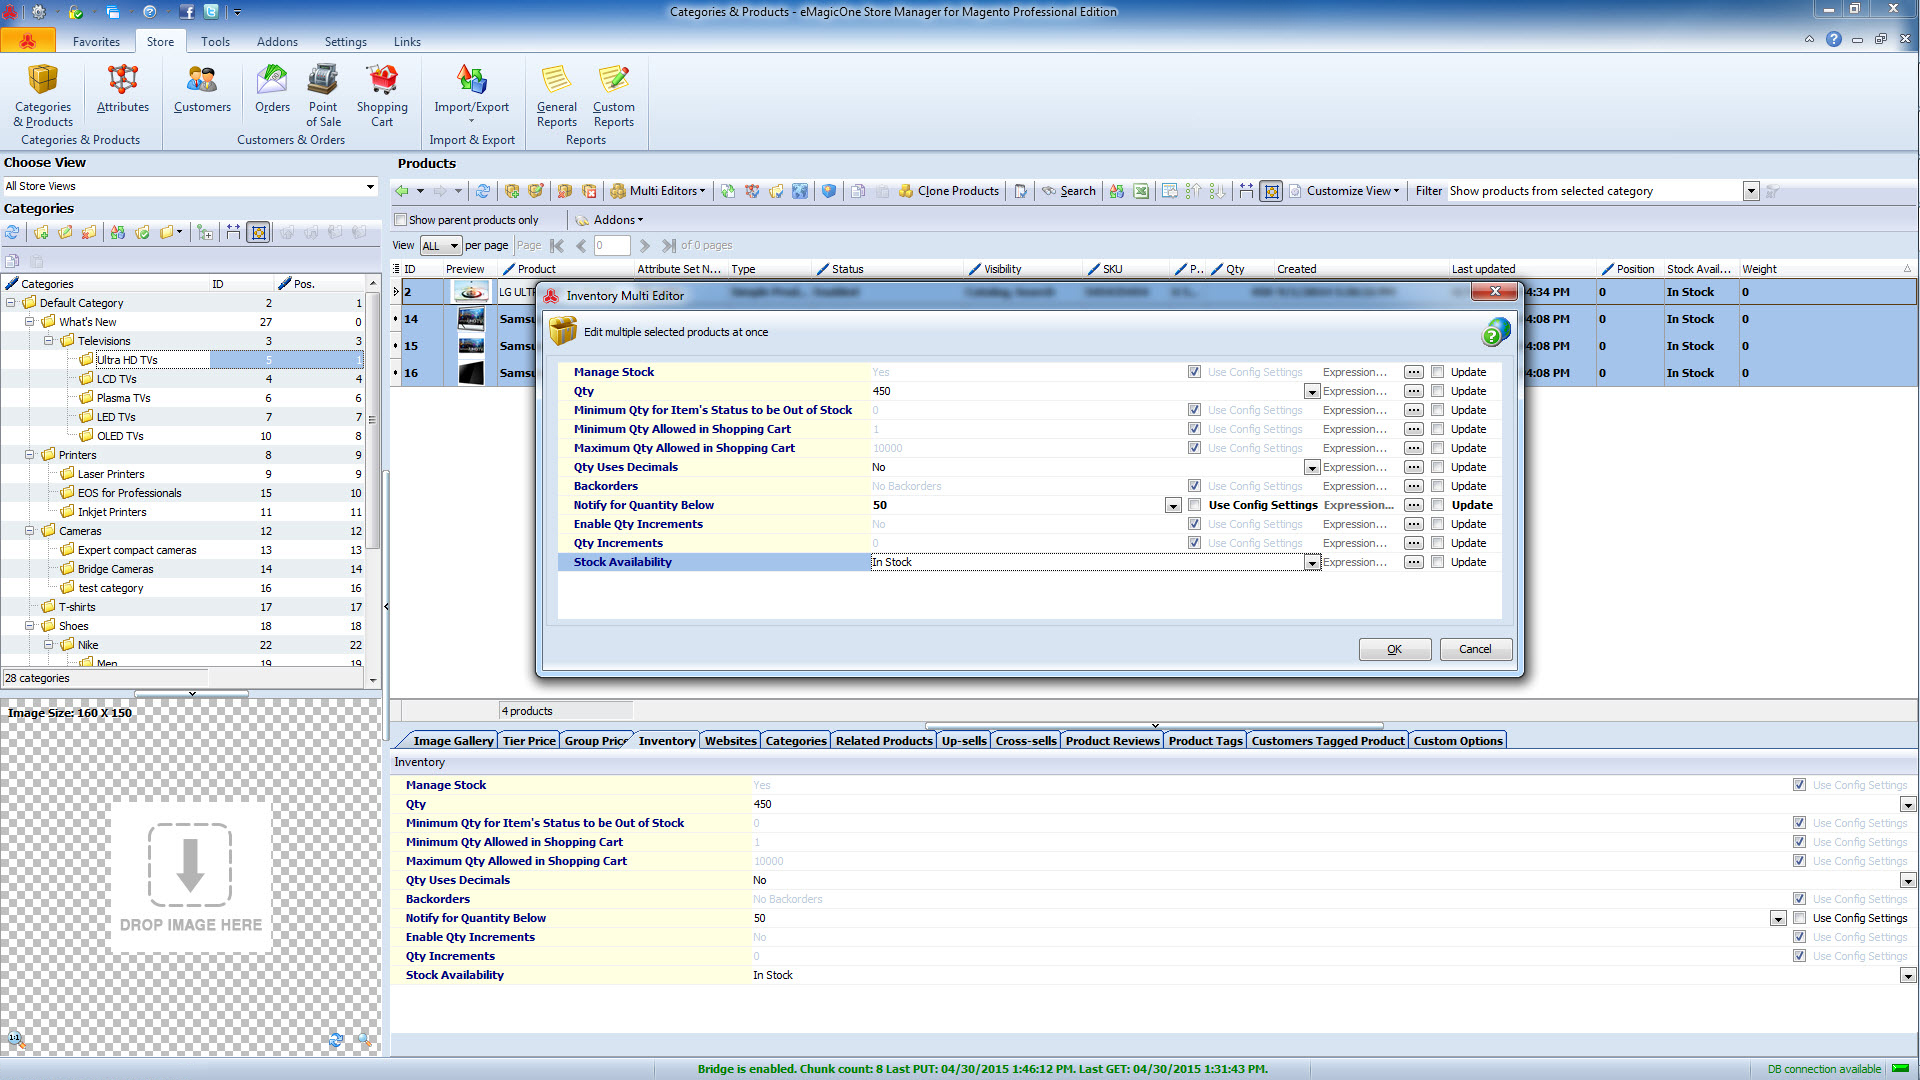Open the Qty dropdown arrow in dialog
This screenshot has height=1080, width=1920.
[x=1311, y=392]
